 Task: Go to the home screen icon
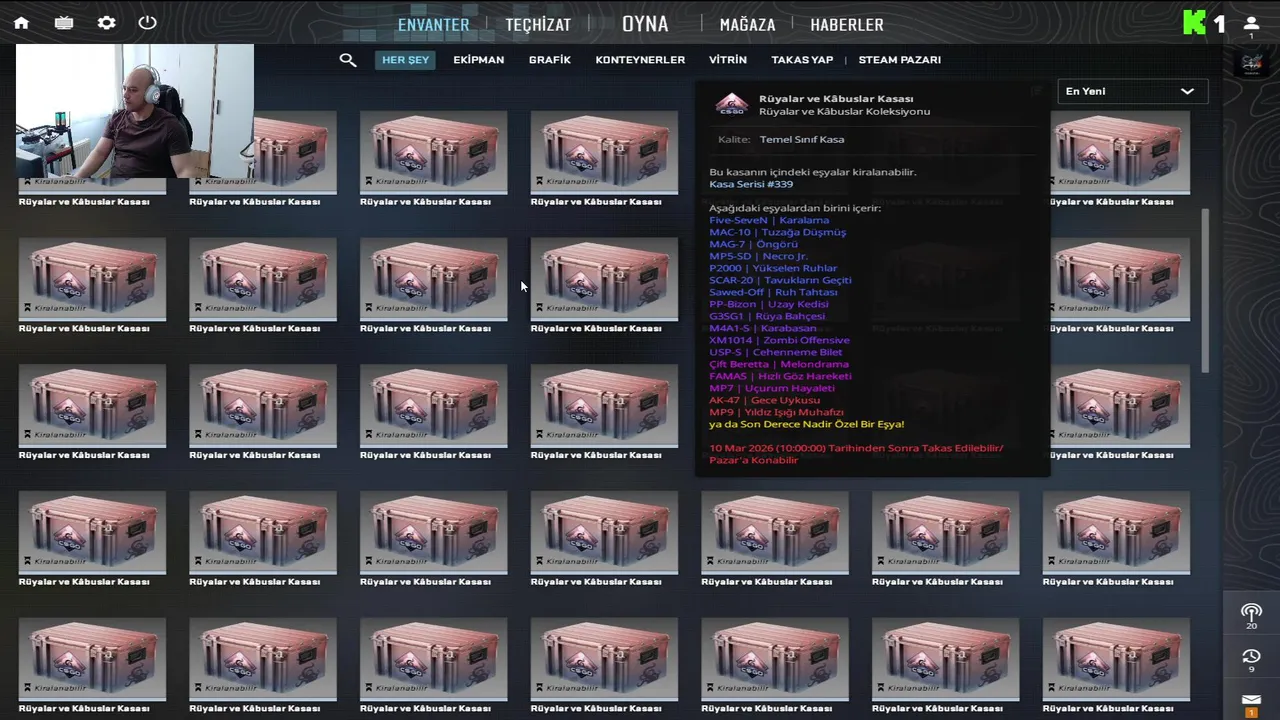tap(21, 23)
